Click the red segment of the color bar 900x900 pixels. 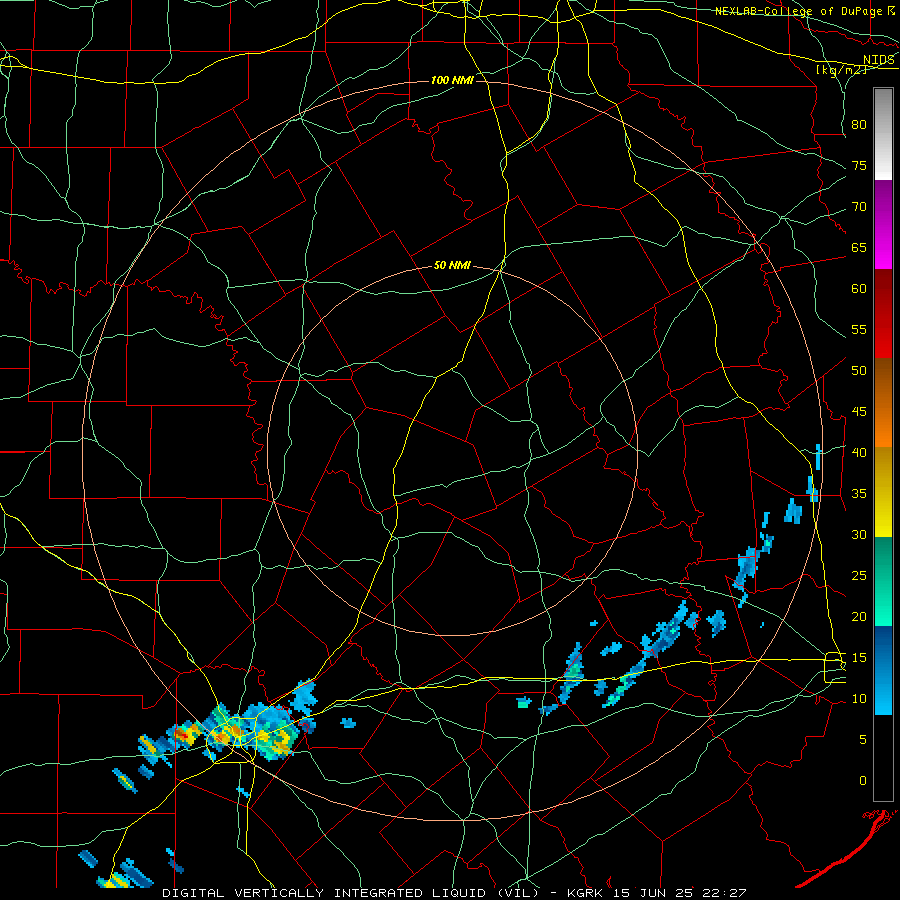pyautogui.click(x=883, y=314)
